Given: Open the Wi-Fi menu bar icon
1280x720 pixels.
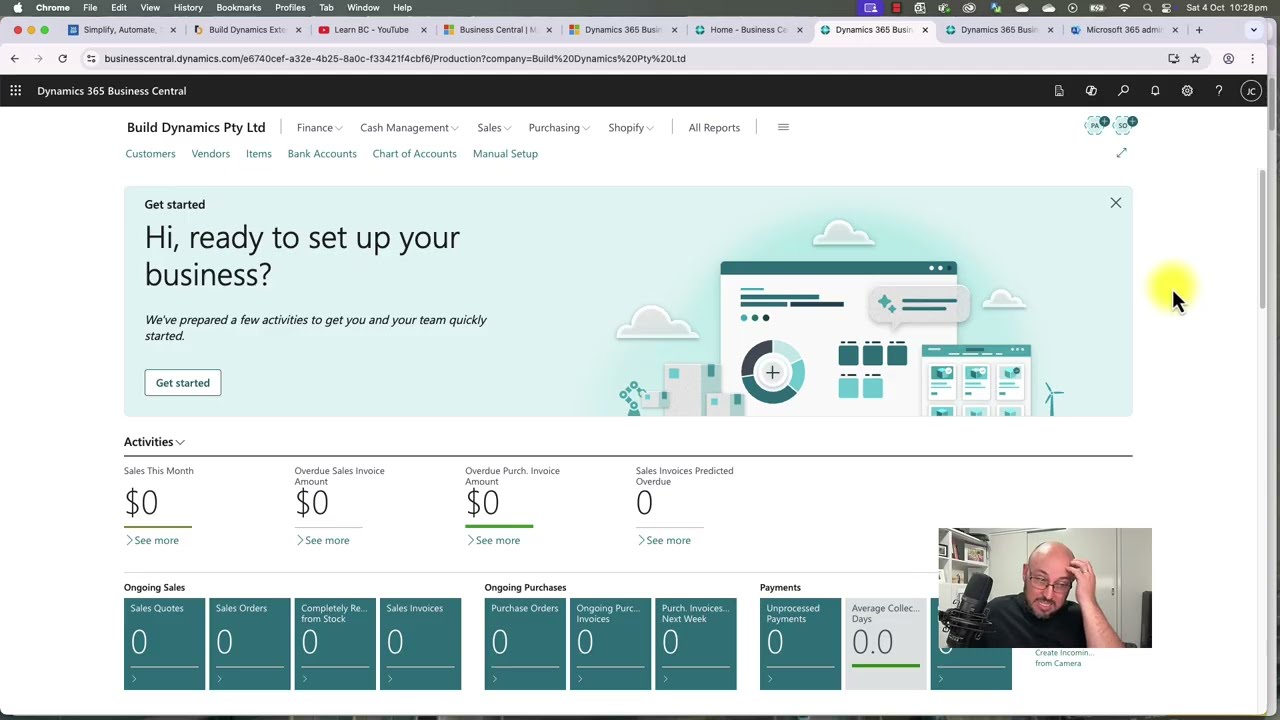Looking at the screenshot, I should click(1124, 8).
